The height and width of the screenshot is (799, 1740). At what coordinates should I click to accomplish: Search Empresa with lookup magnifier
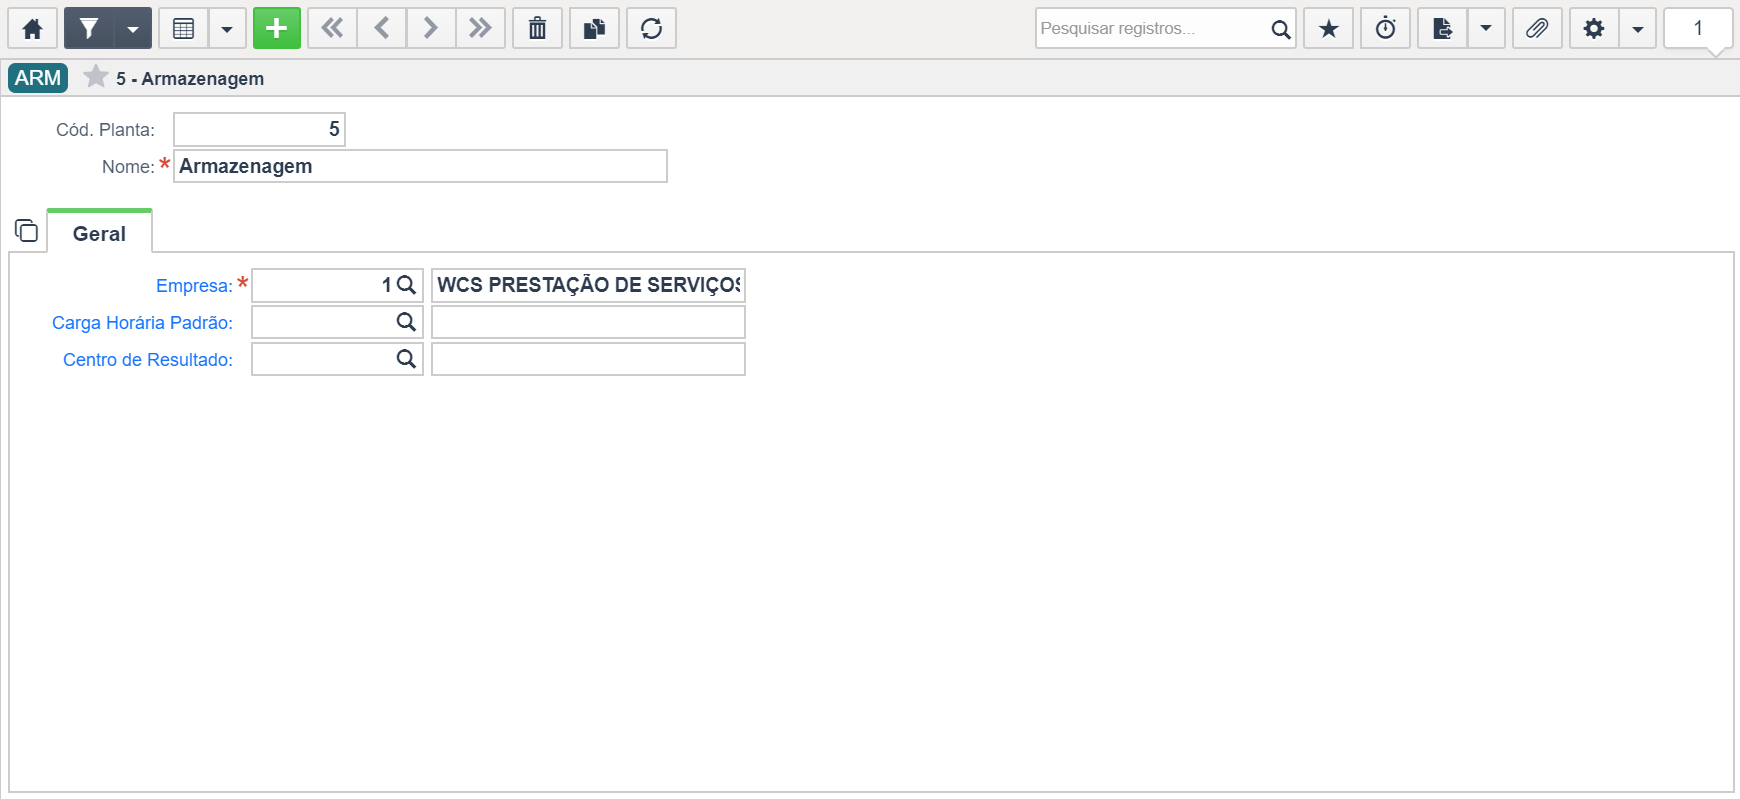[406, 285]
